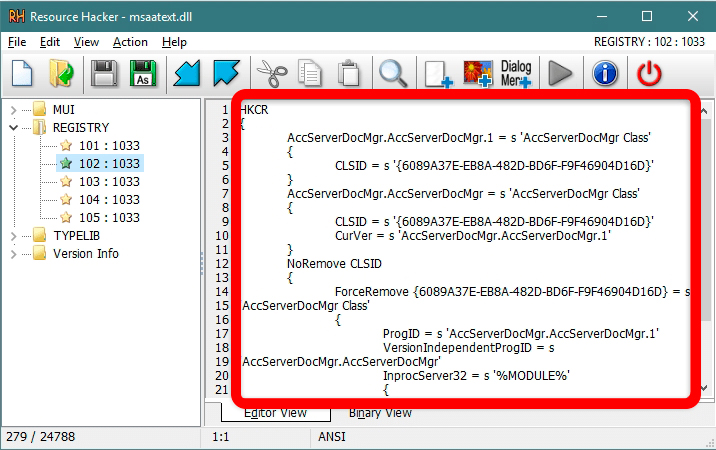The image size is (716, 450).
Task: Open the Edit menu
Action: click(x=50, y=42)
